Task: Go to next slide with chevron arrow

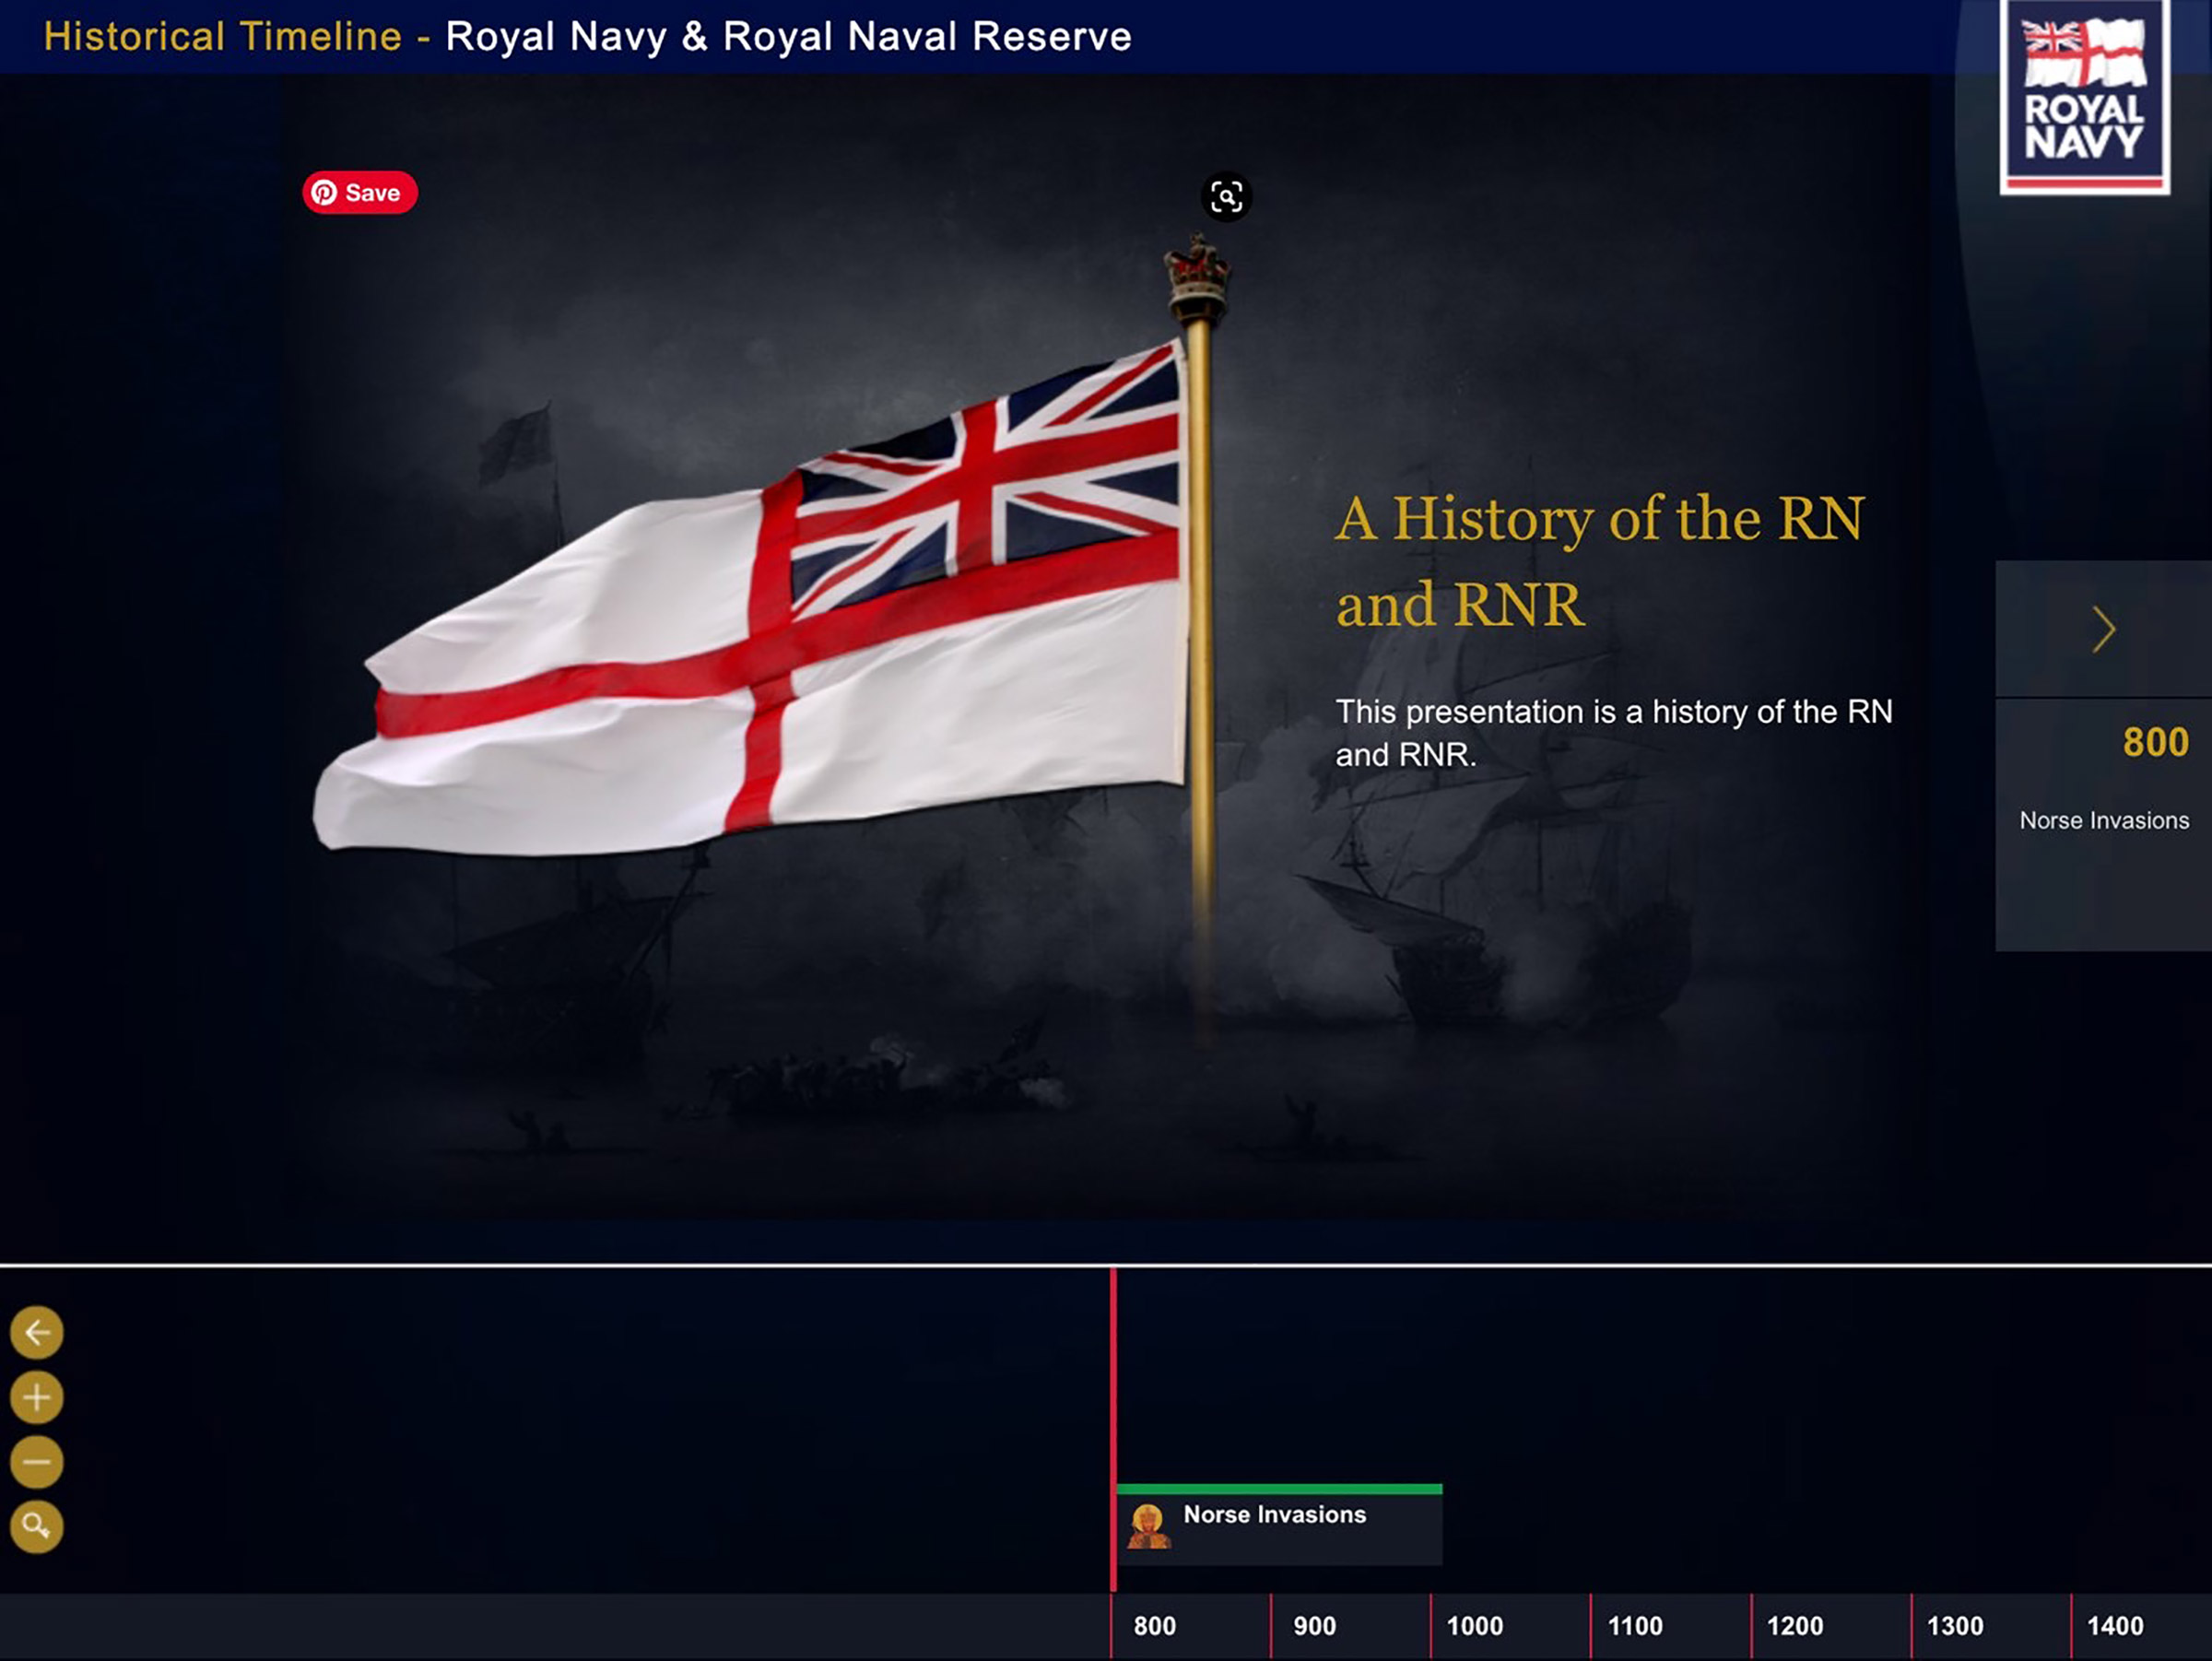Action: tap(2103, 630)
